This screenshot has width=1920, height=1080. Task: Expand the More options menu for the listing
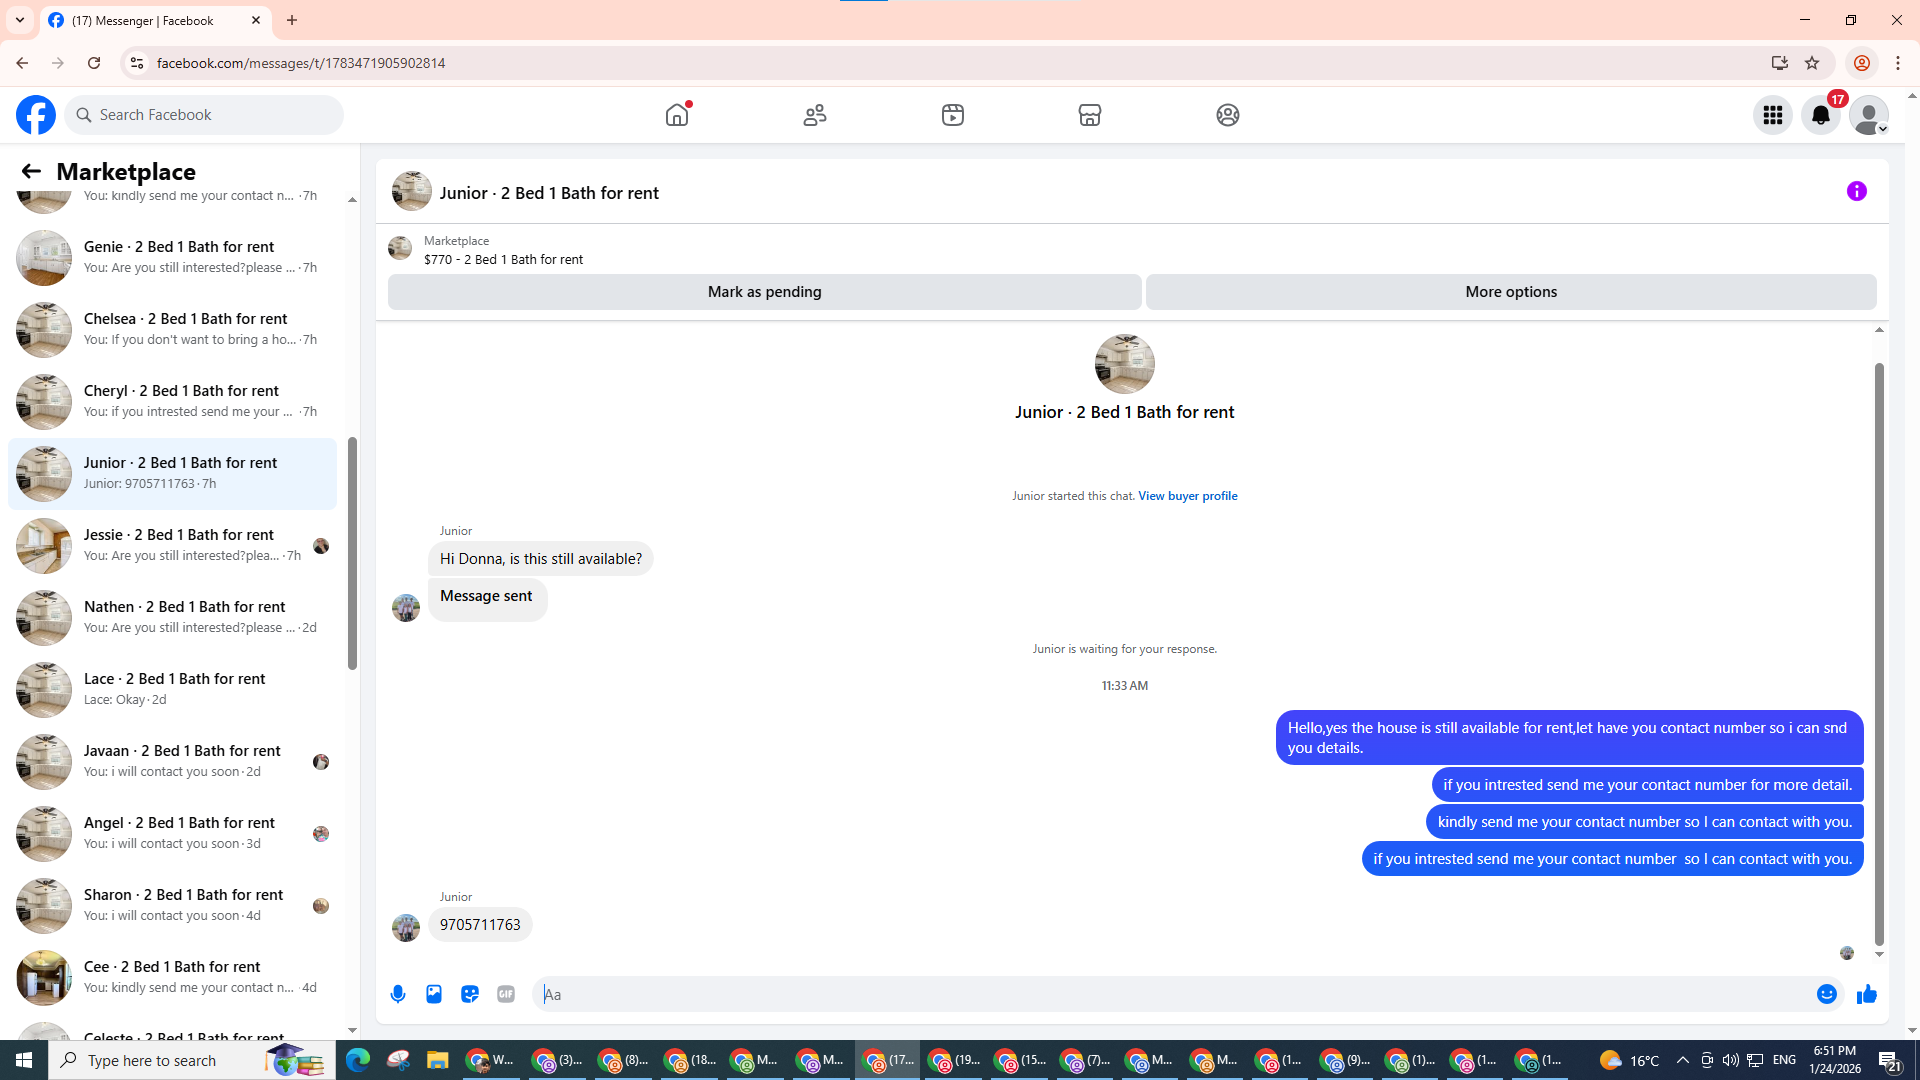point(1510,292)
